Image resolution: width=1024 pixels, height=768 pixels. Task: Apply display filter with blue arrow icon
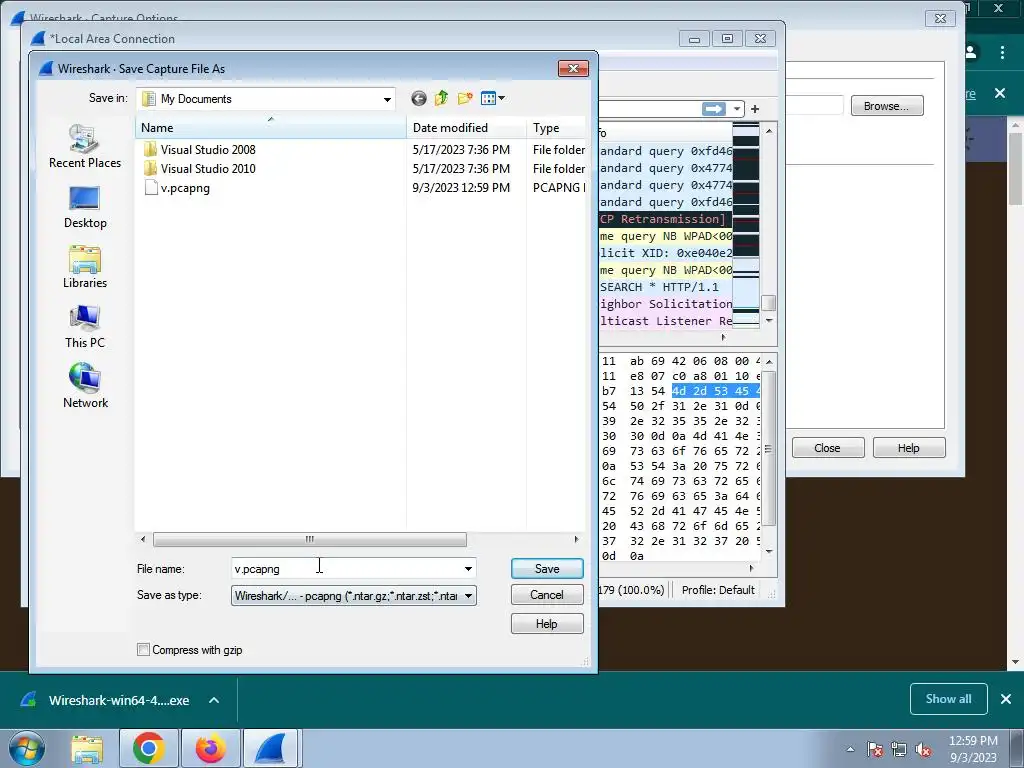click(713, 109)
